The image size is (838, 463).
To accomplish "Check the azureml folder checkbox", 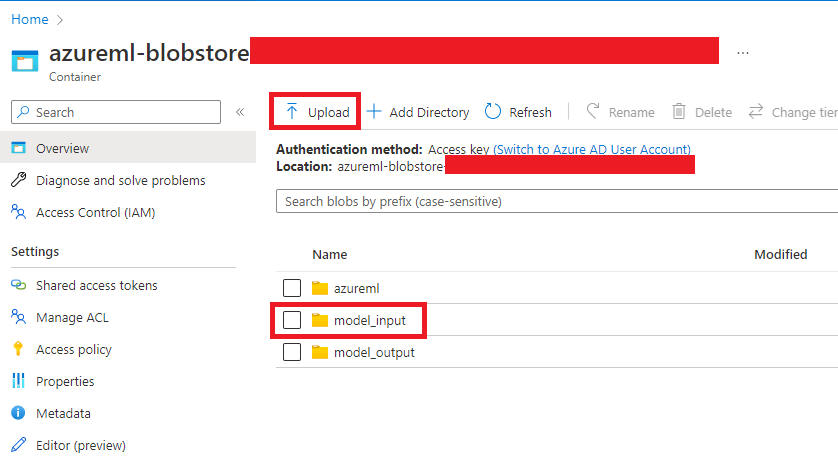I will [x=292, y=288].
